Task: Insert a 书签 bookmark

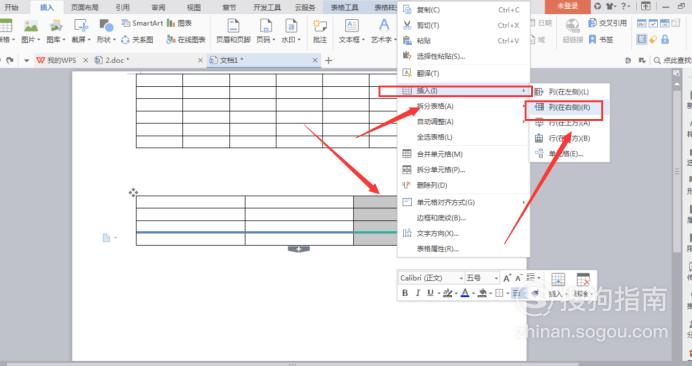Action: pyautogui.click(x=601, y=40)
